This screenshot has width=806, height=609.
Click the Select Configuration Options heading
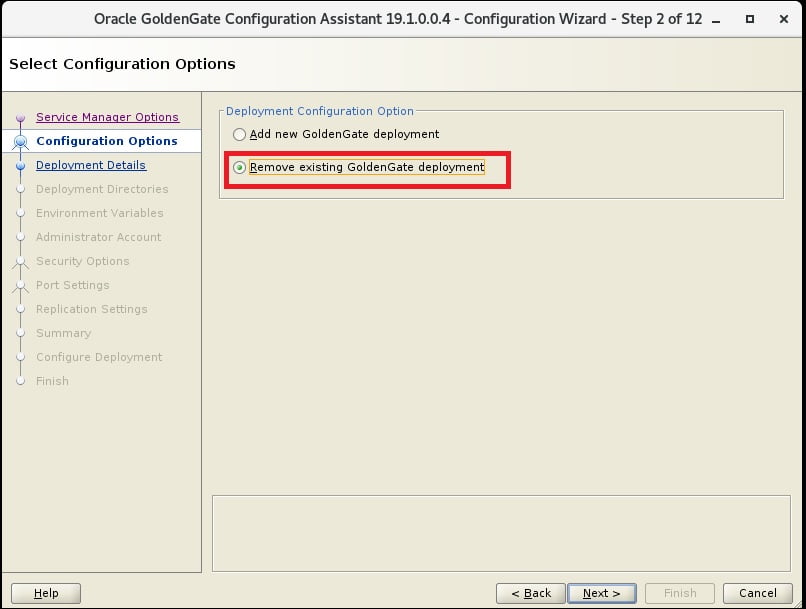coord(122,64)
